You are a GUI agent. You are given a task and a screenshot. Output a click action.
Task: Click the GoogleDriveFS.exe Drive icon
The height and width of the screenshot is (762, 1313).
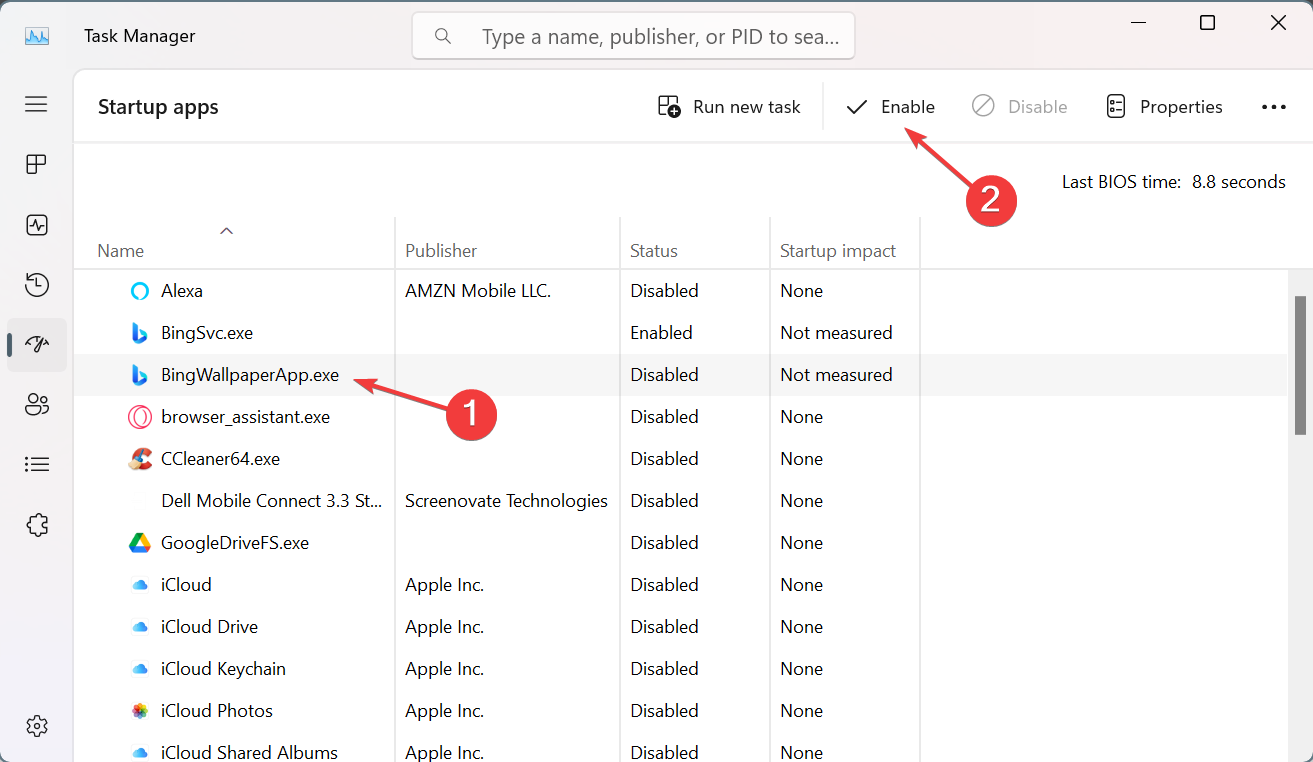tap(139, 543)
